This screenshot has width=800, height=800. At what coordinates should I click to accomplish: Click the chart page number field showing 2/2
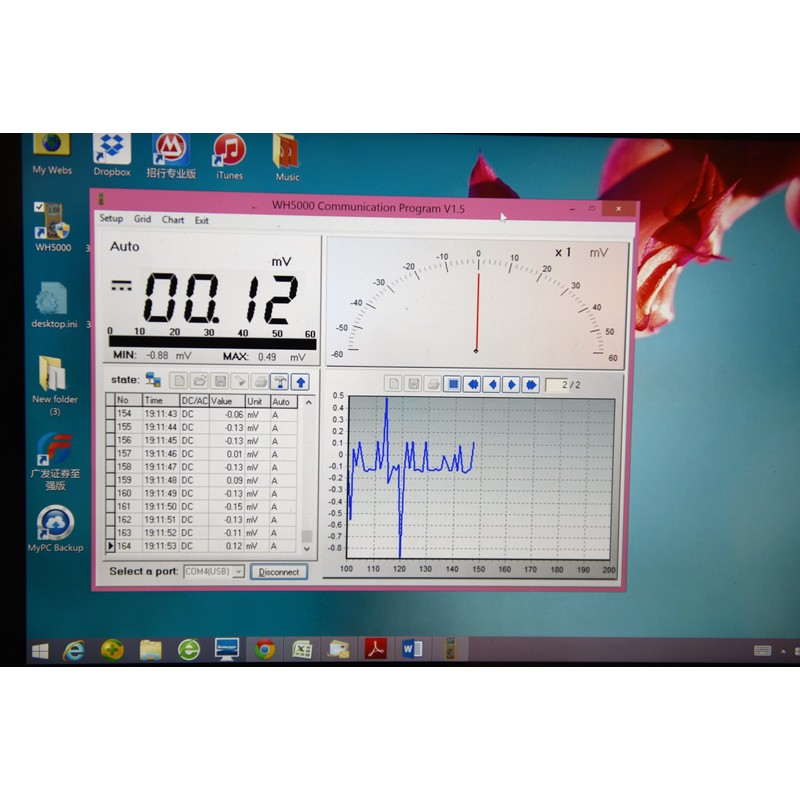click(565, 385)
